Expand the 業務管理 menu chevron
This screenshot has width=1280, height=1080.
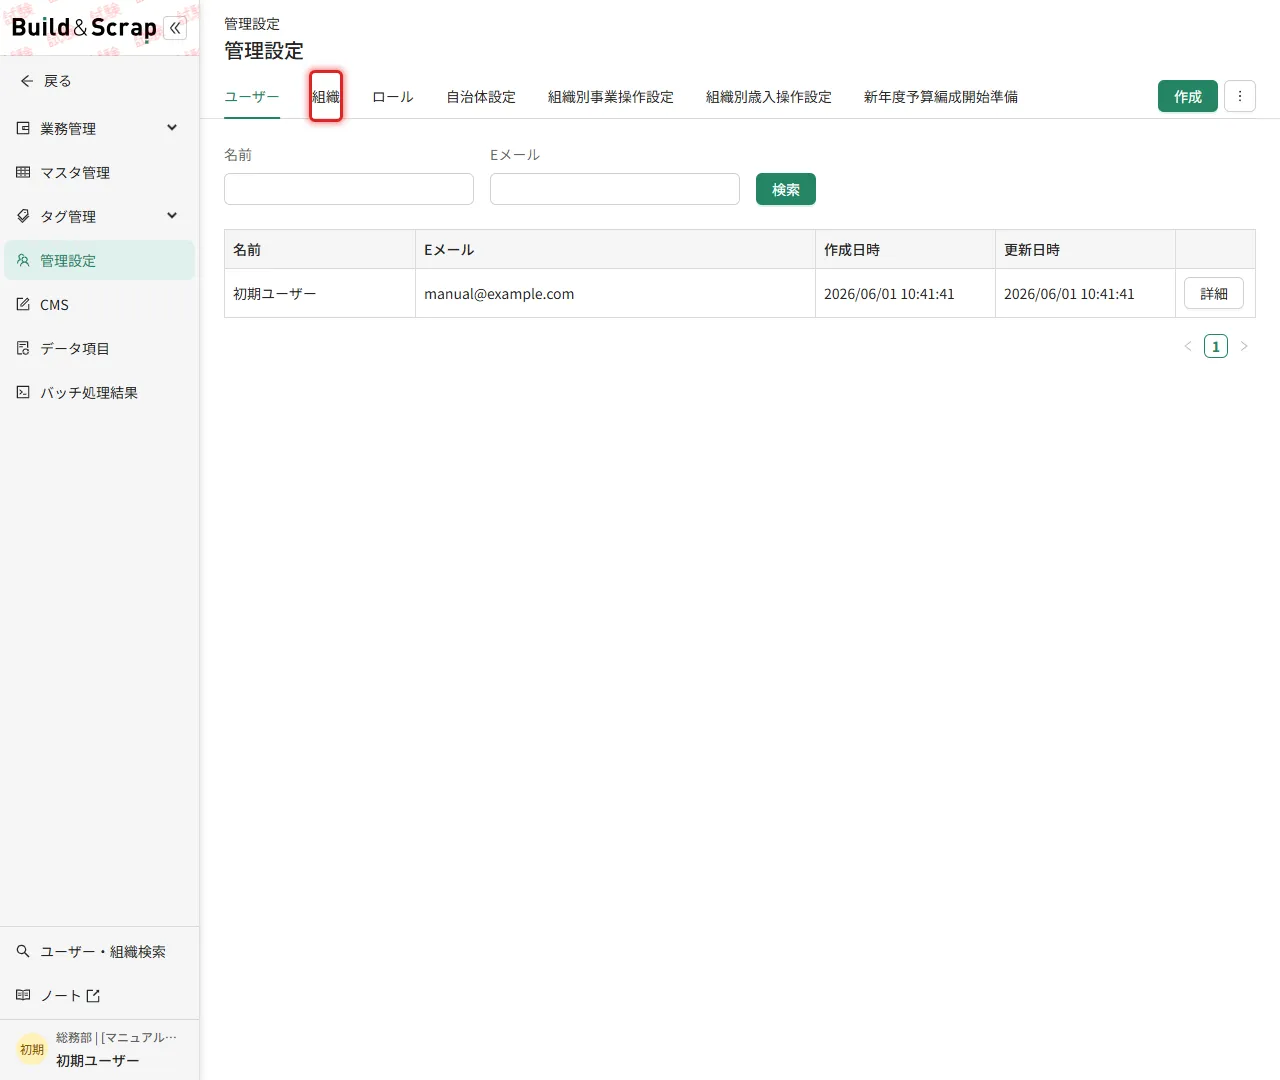pos(172,128)
